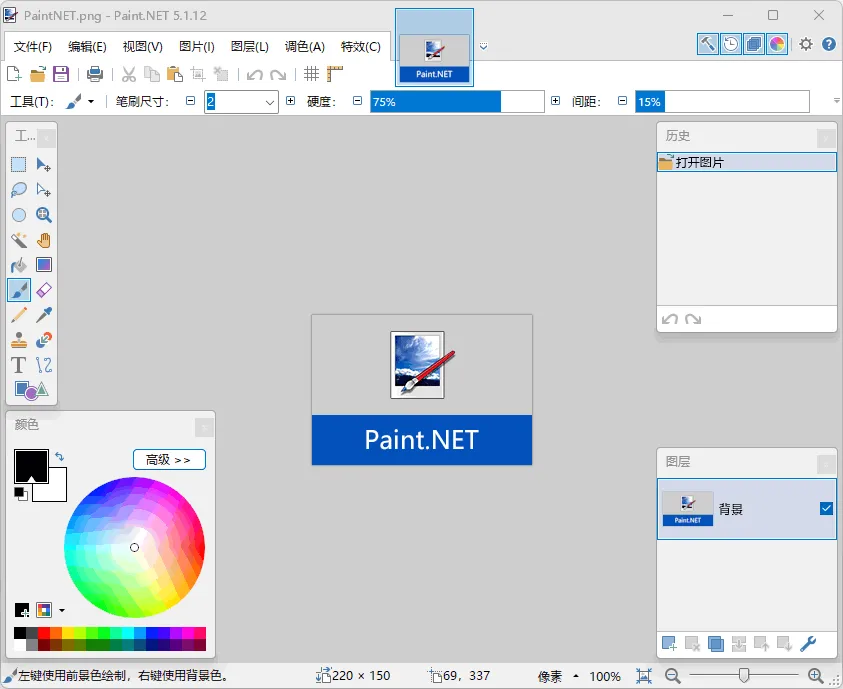Click the Print icon
Viewport: 843px width, 689px height.
coord(95,74)
